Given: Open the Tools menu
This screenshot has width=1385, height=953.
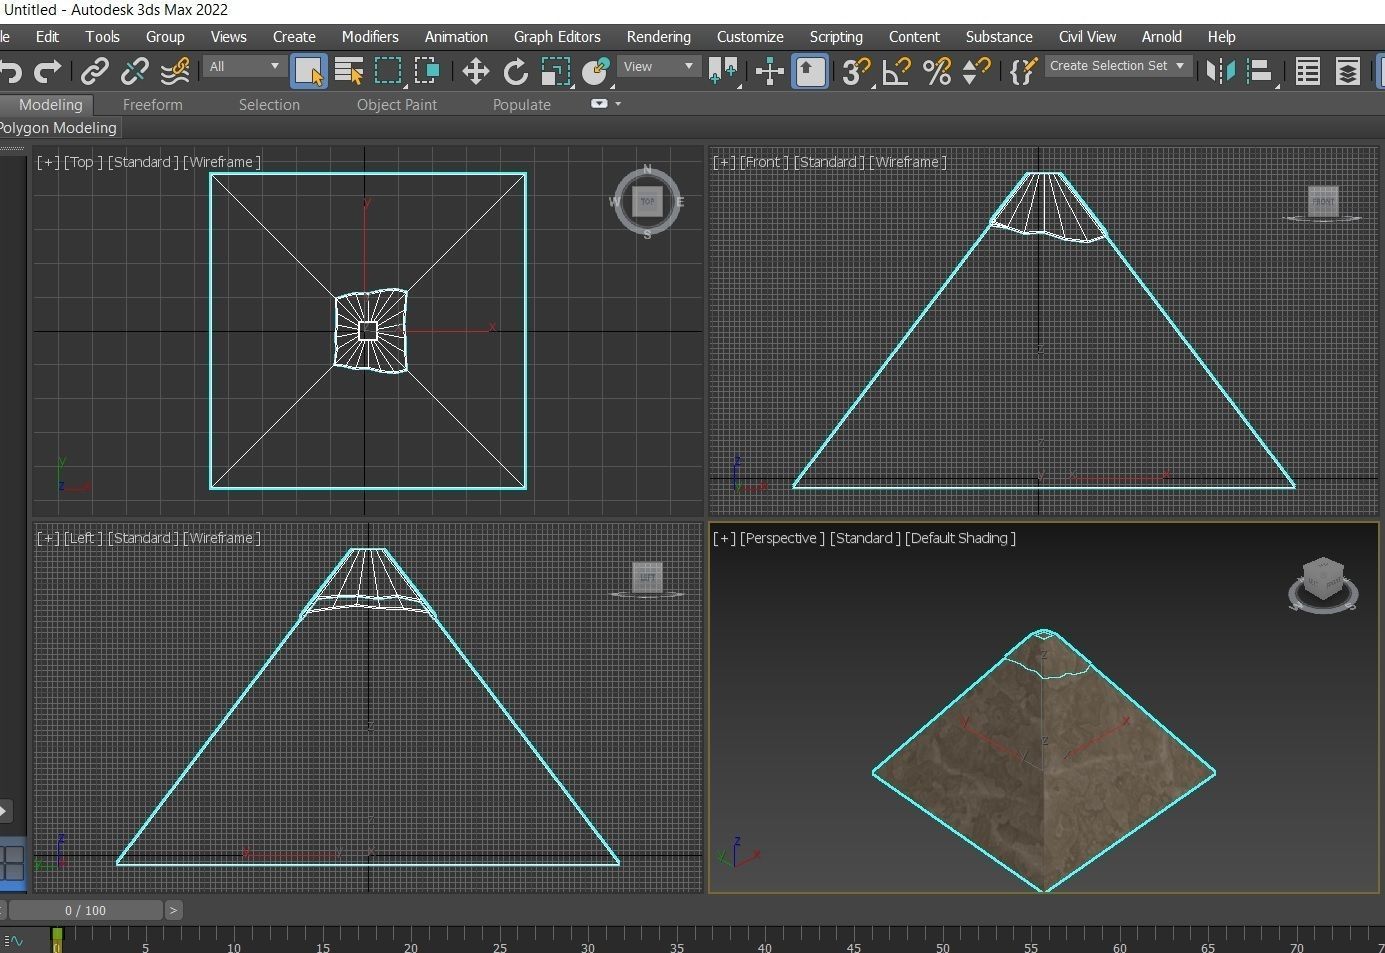Looking at the screenshot, I should point(102,37).
